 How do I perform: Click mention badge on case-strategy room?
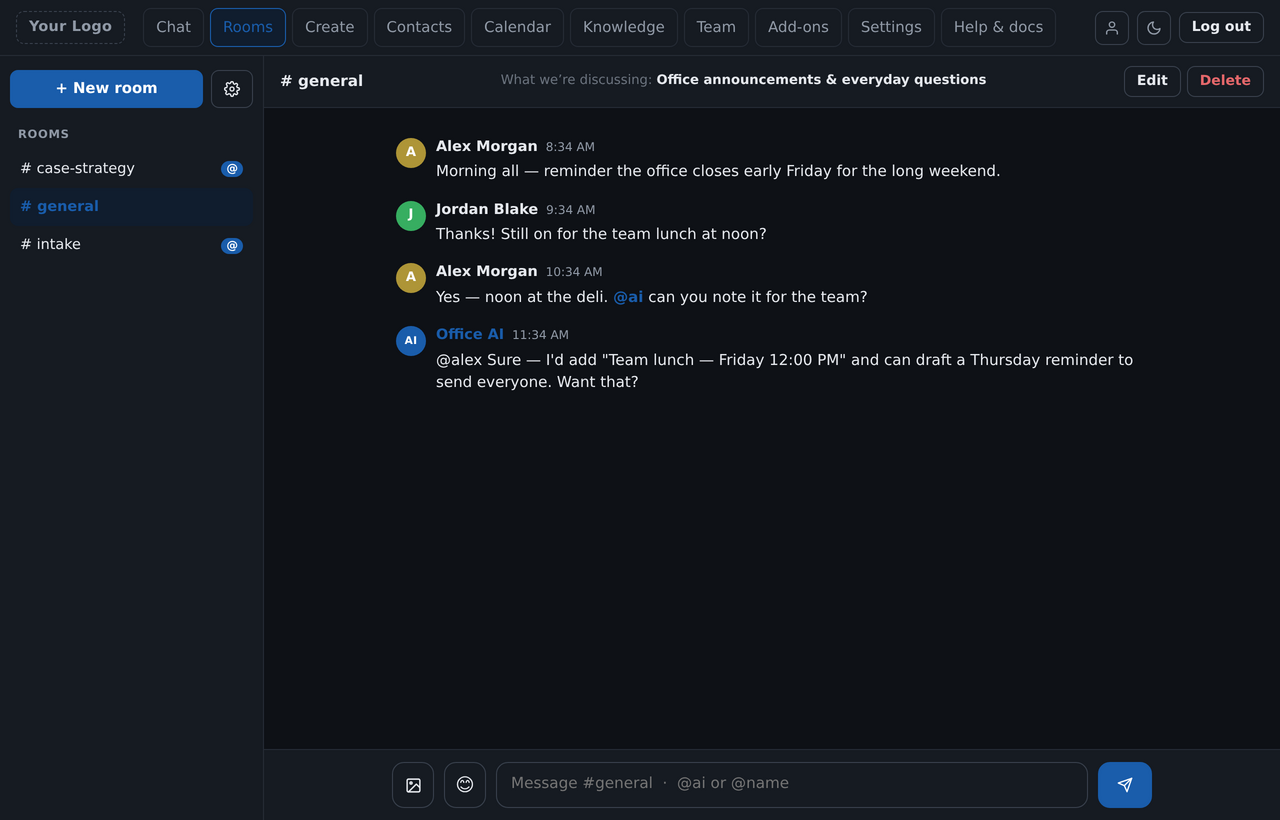pyautogui.click(x=232, y=169)
